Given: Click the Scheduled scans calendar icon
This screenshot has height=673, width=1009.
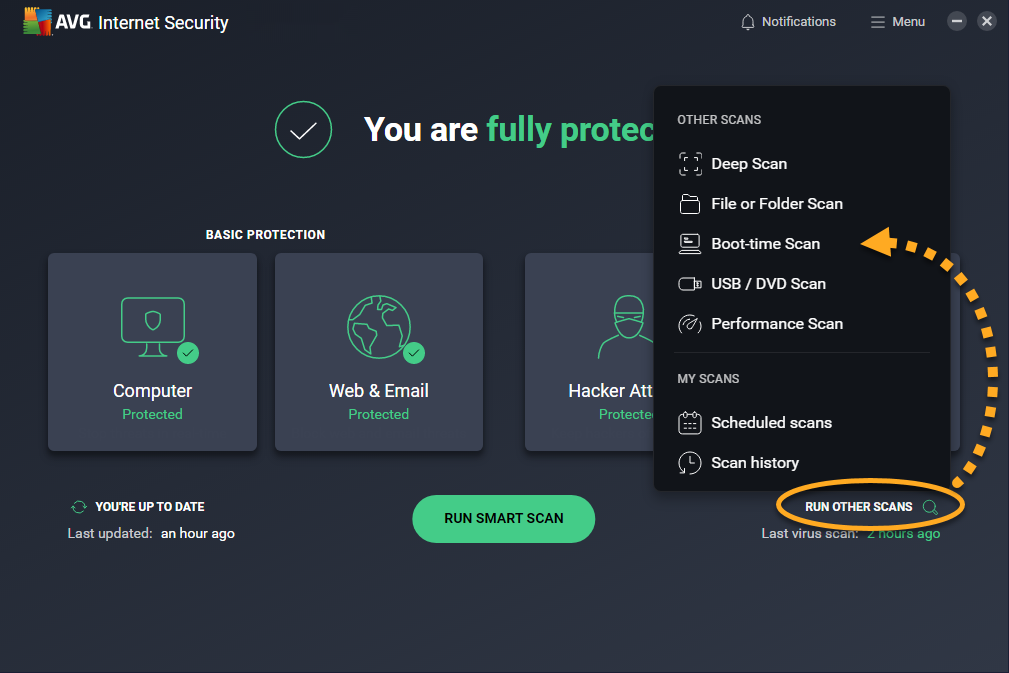Looking at the screenshot, I should pyautogui.click(x=690, y=423).
